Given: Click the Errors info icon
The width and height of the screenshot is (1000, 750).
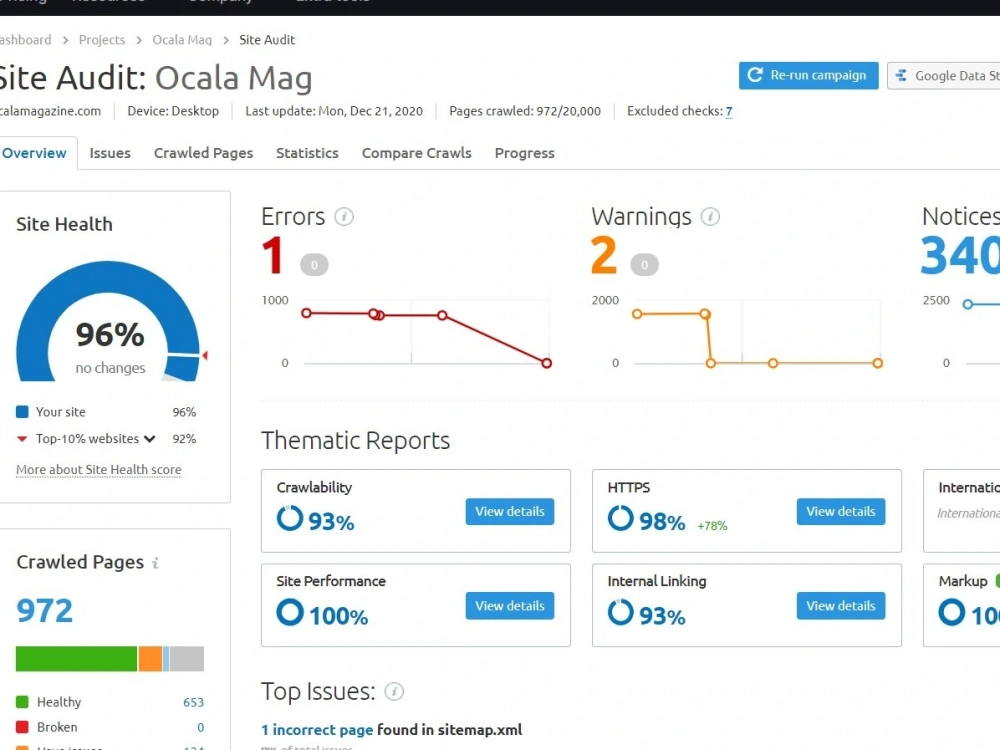Looking at the screenshot, I should pos(344,217).
